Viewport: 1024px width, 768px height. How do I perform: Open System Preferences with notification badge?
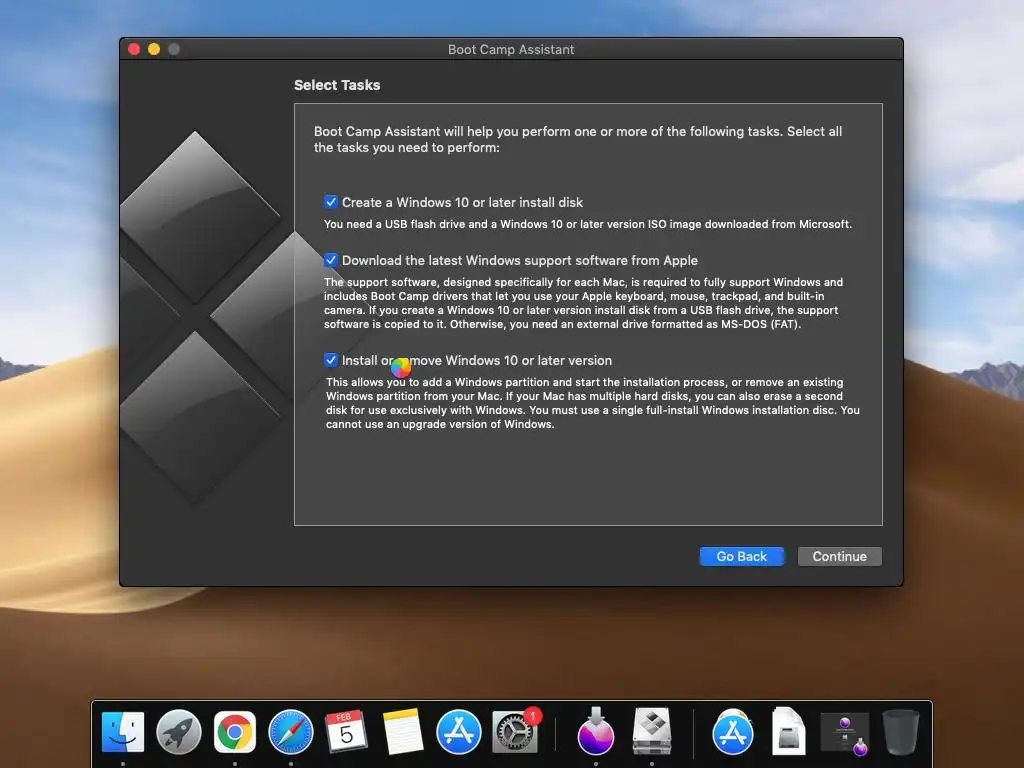coord(515,732)
